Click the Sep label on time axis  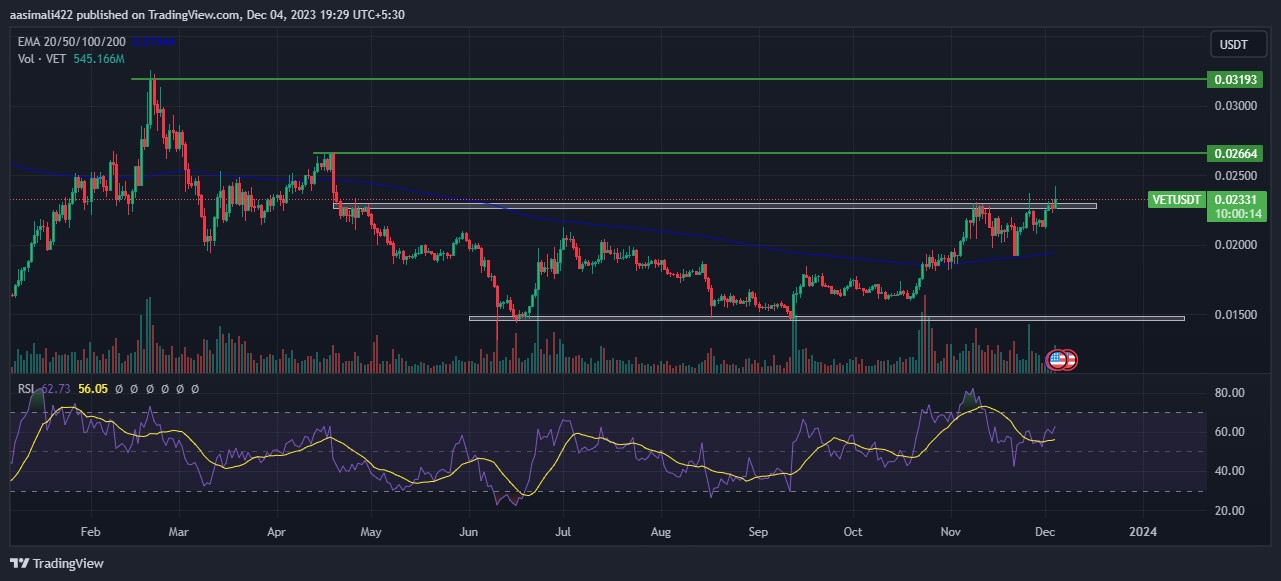[x=758, y=533]
